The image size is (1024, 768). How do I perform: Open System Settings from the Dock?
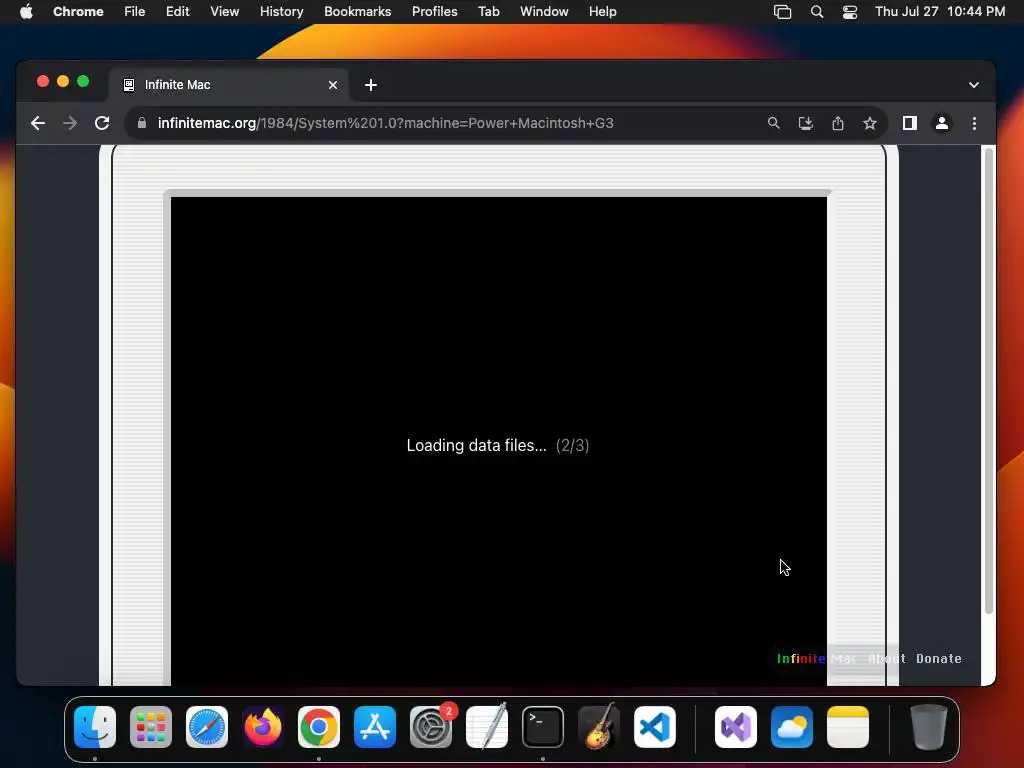(431, 727)
